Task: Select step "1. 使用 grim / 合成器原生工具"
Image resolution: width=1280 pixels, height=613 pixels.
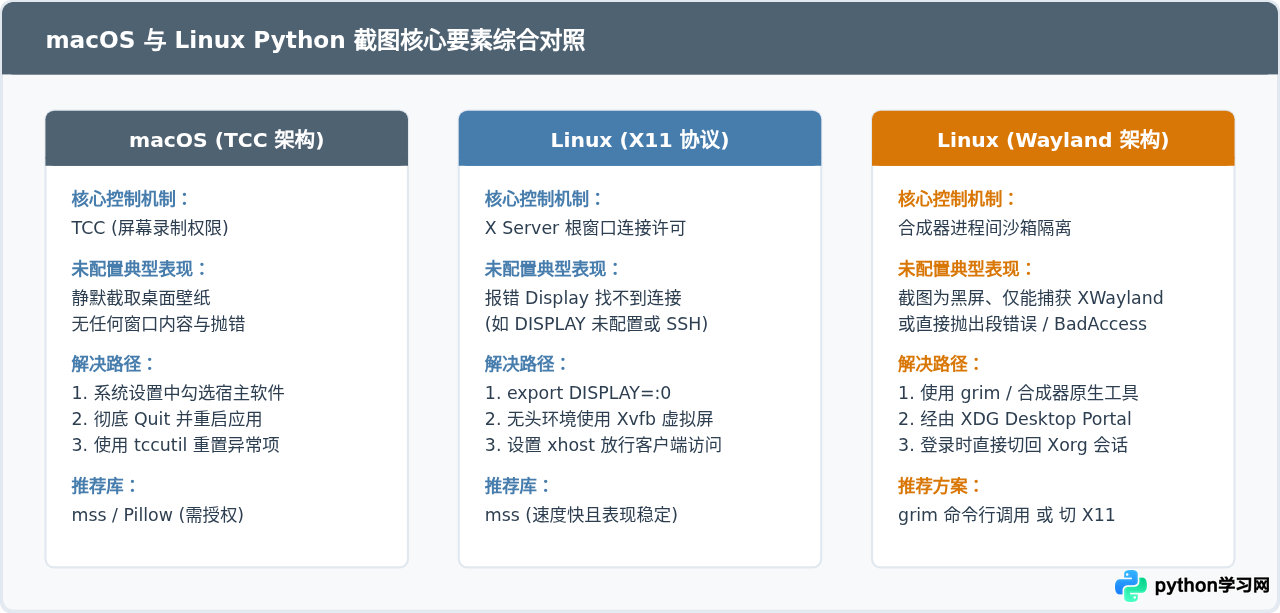Action: coord(1018,393)
